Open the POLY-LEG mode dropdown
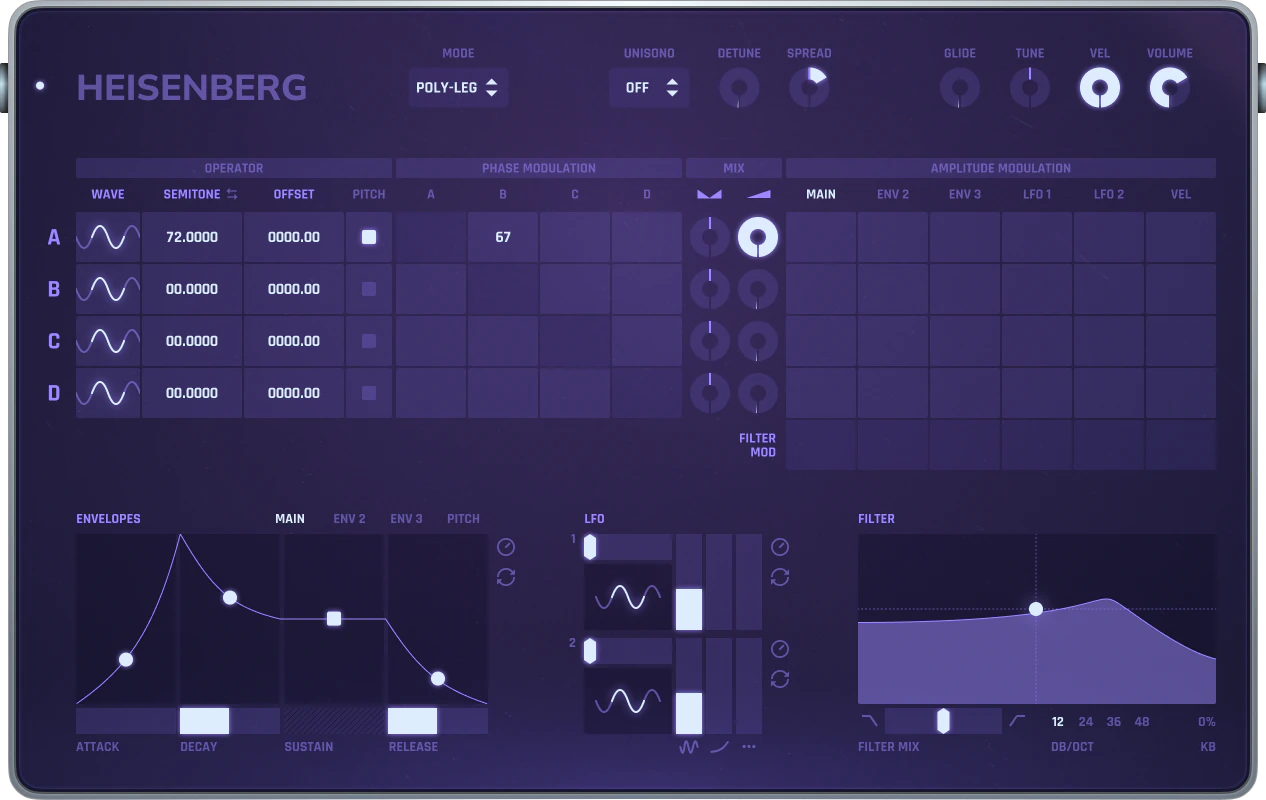The image size is (1266, 800). coord(457,88)
